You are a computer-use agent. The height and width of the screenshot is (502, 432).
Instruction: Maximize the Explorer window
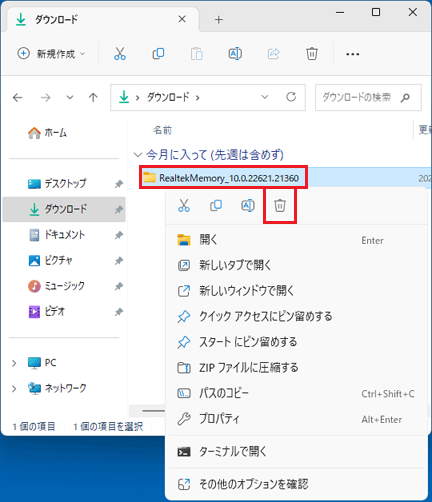point(376,13)
